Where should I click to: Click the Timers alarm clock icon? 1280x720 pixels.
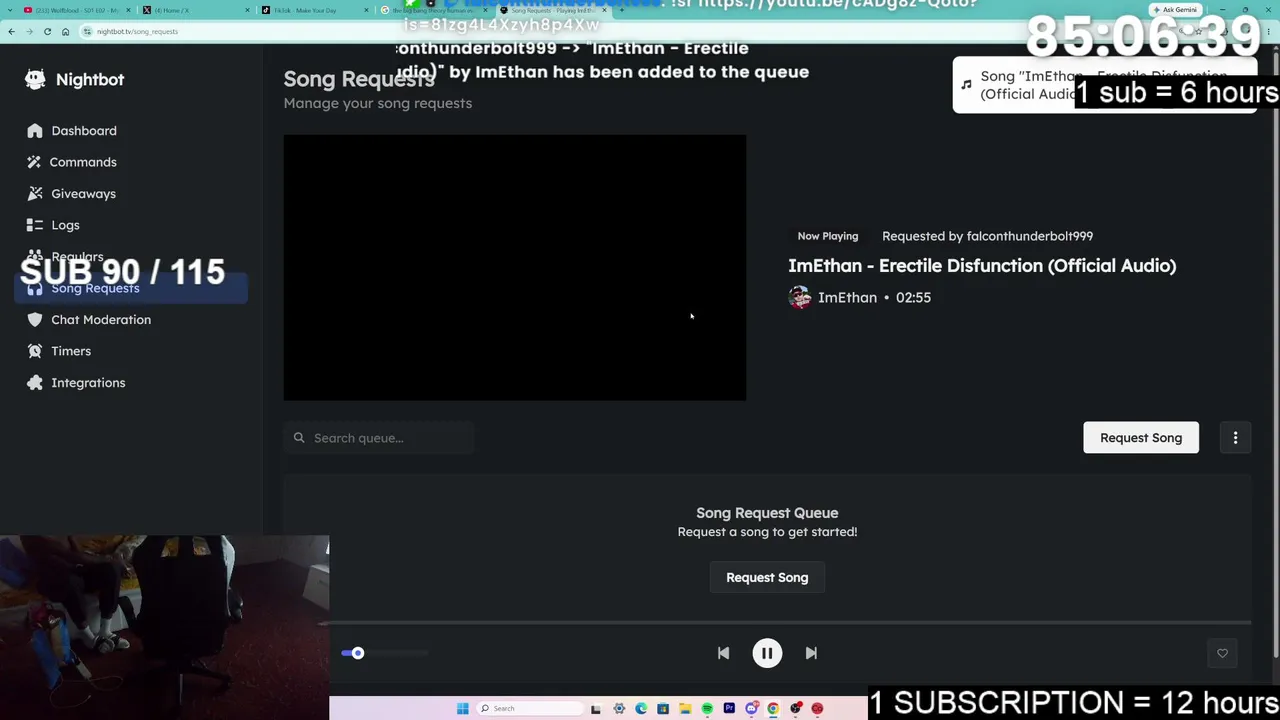pos(35,351)
